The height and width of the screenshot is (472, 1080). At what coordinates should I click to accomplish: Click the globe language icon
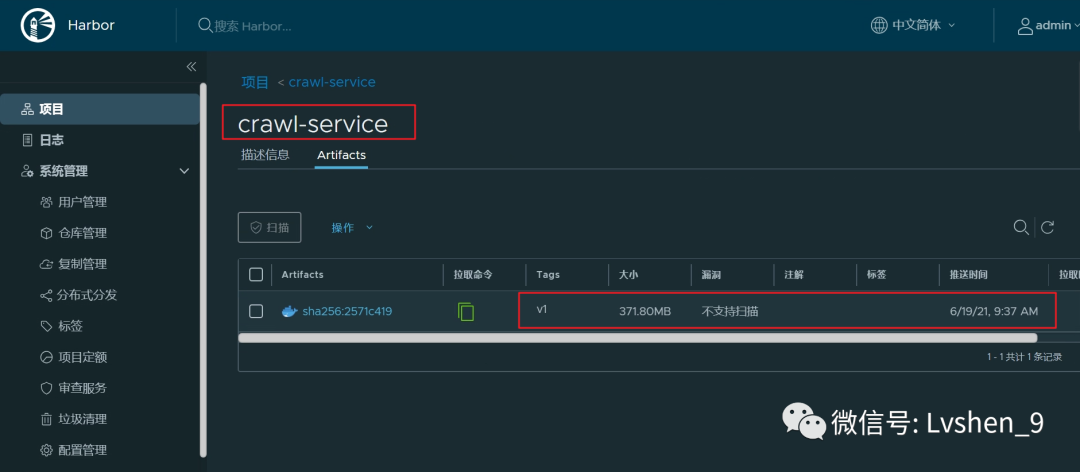879,25
